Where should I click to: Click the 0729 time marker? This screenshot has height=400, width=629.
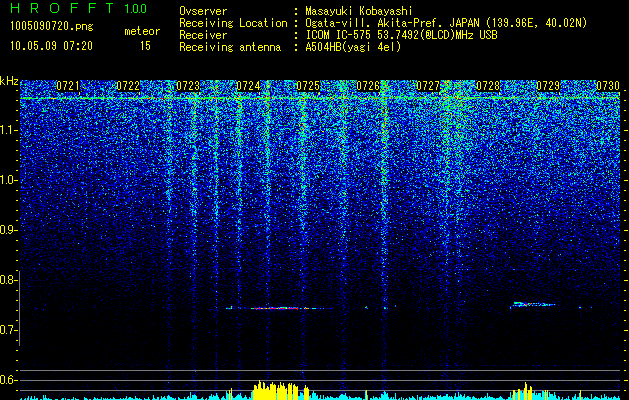click(x=548, y=86)
